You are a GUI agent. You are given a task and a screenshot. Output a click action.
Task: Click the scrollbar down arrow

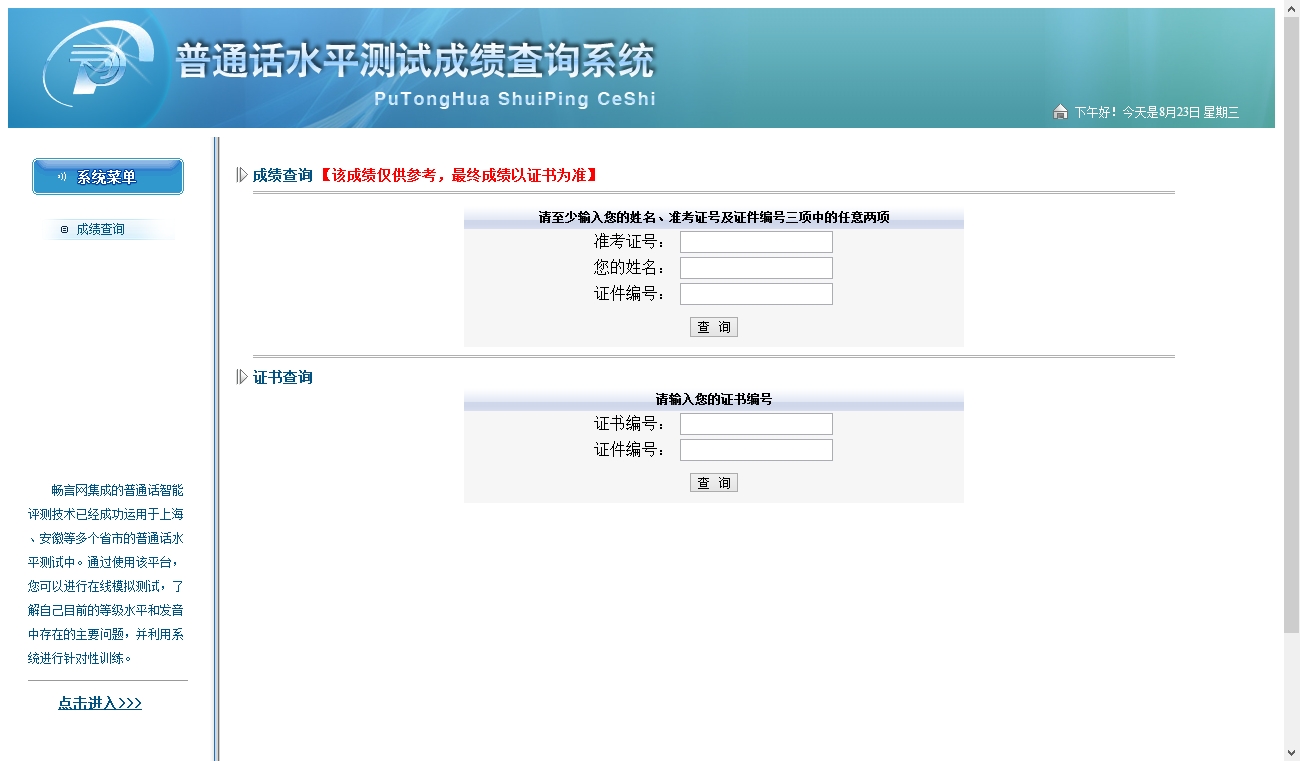[x=1291, y=753]
